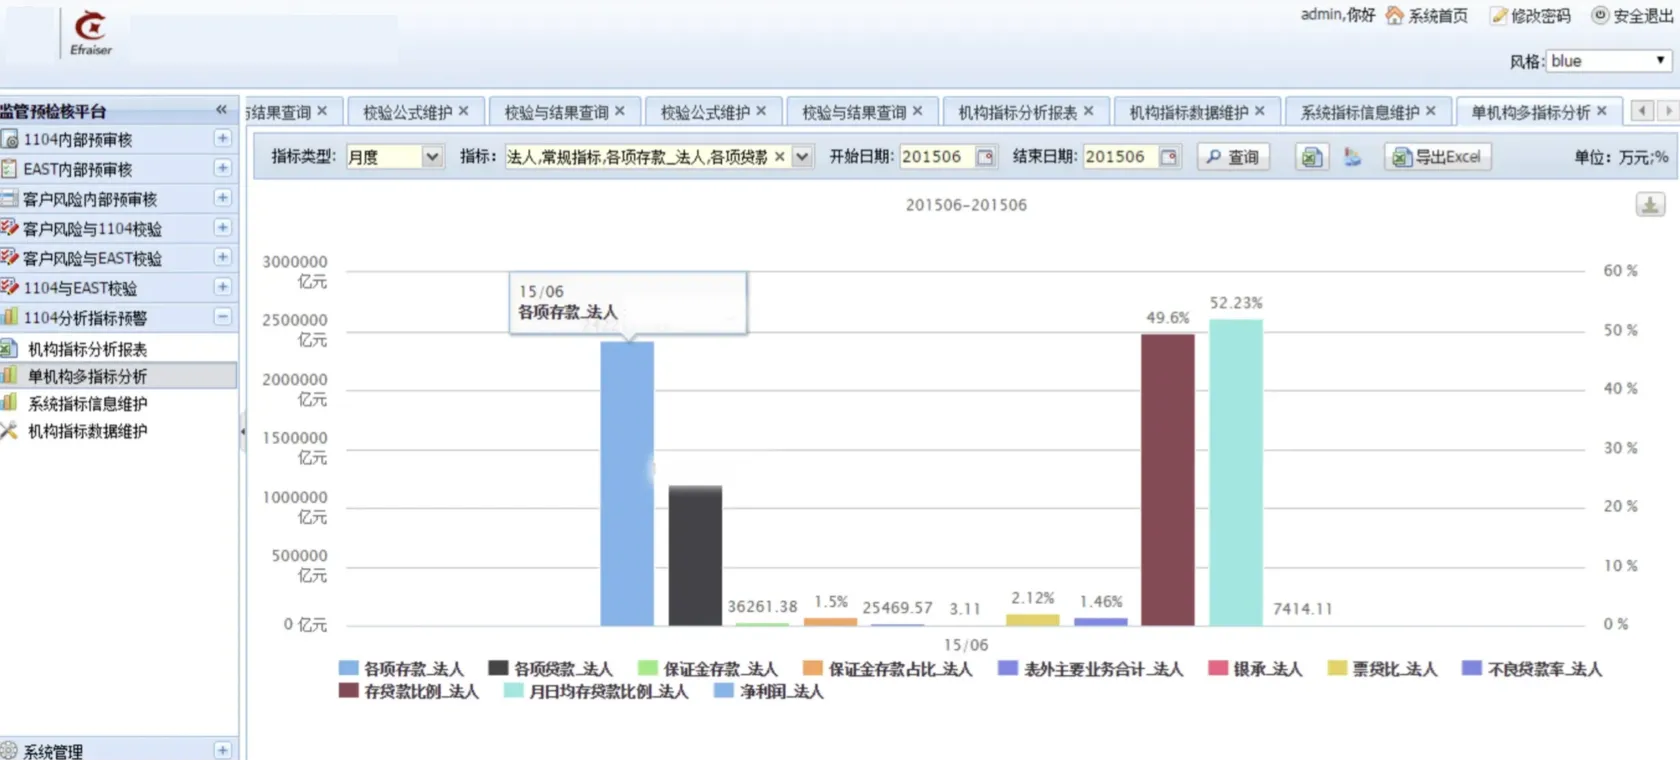The height and width of the screenshot is (766, 1680).
Task: Click the calendar icon beside 开始日期
Action: click(985, 157)
